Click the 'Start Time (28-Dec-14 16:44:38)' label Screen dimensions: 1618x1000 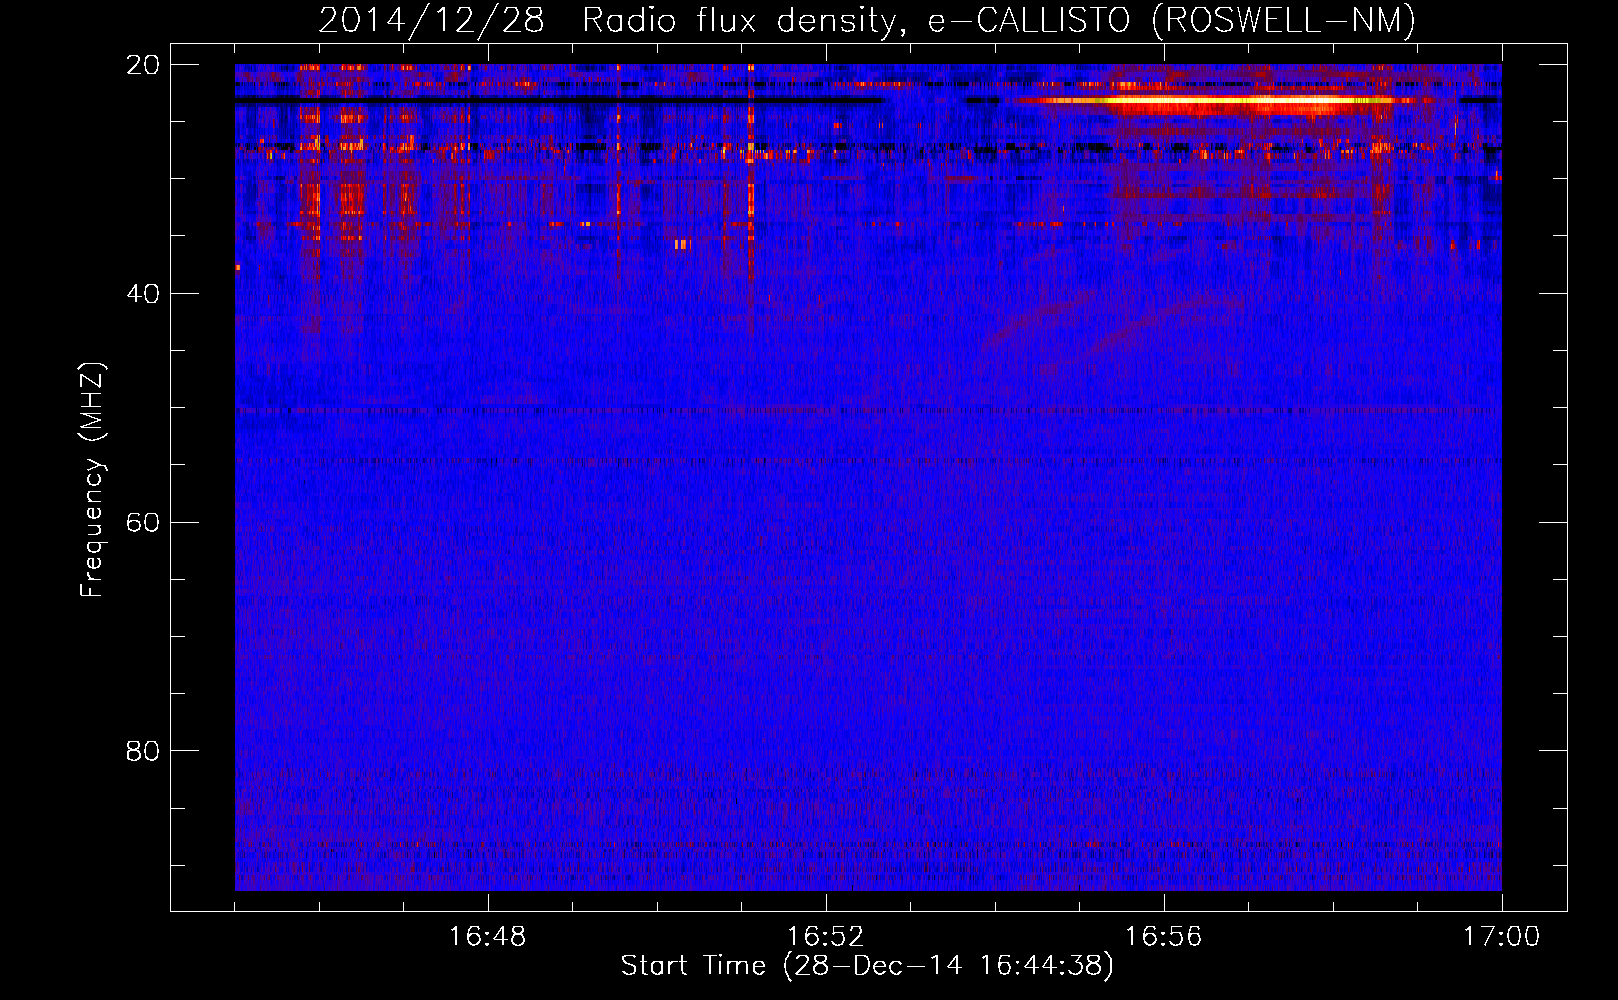coord(867,966)
